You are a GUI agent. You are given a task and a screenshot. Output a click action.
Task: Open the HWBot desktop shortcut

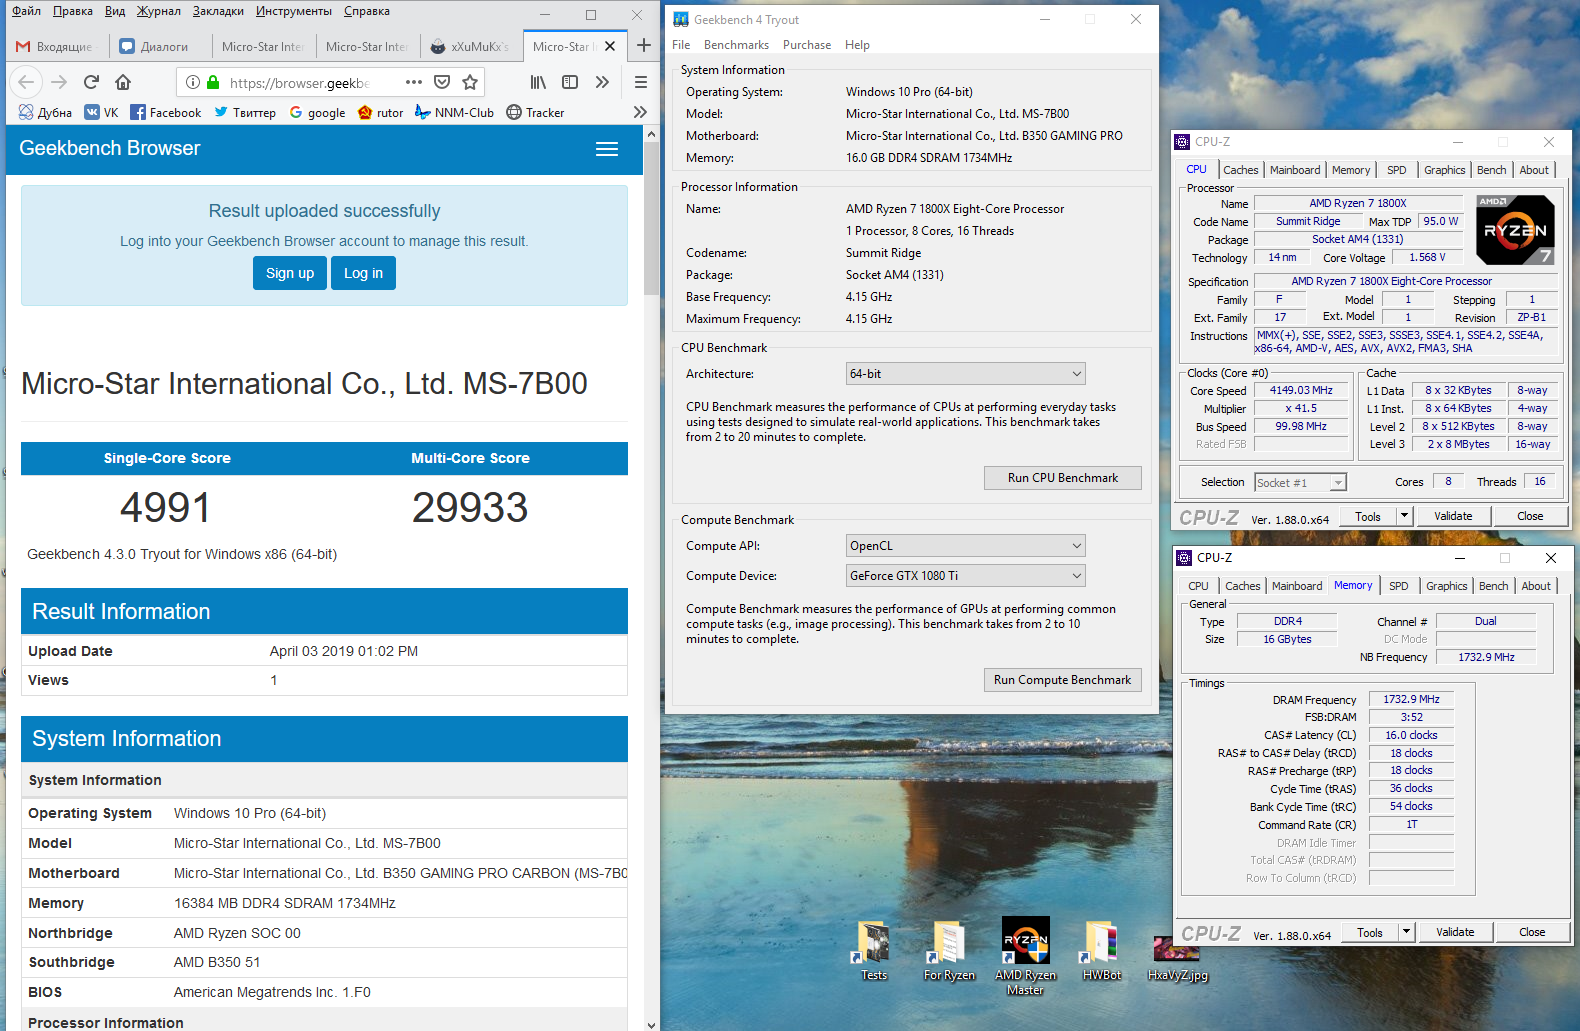click(1101, 951)
